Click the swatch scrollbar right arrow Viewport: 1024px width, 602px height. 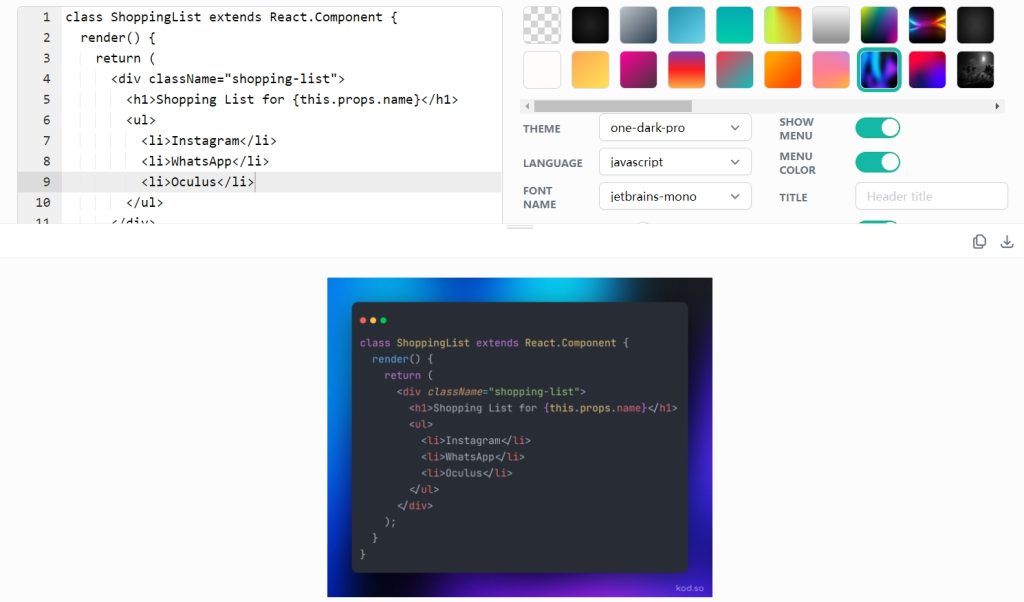point(997,106)
